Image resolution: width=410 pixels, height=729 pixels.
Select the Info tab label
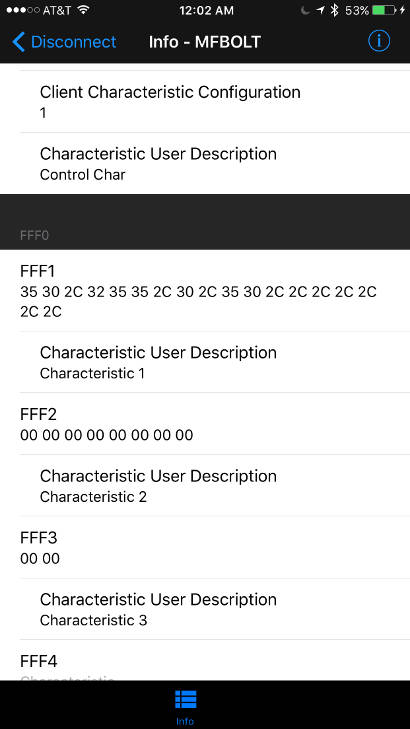pyautogui.click(x=185, y=721)
